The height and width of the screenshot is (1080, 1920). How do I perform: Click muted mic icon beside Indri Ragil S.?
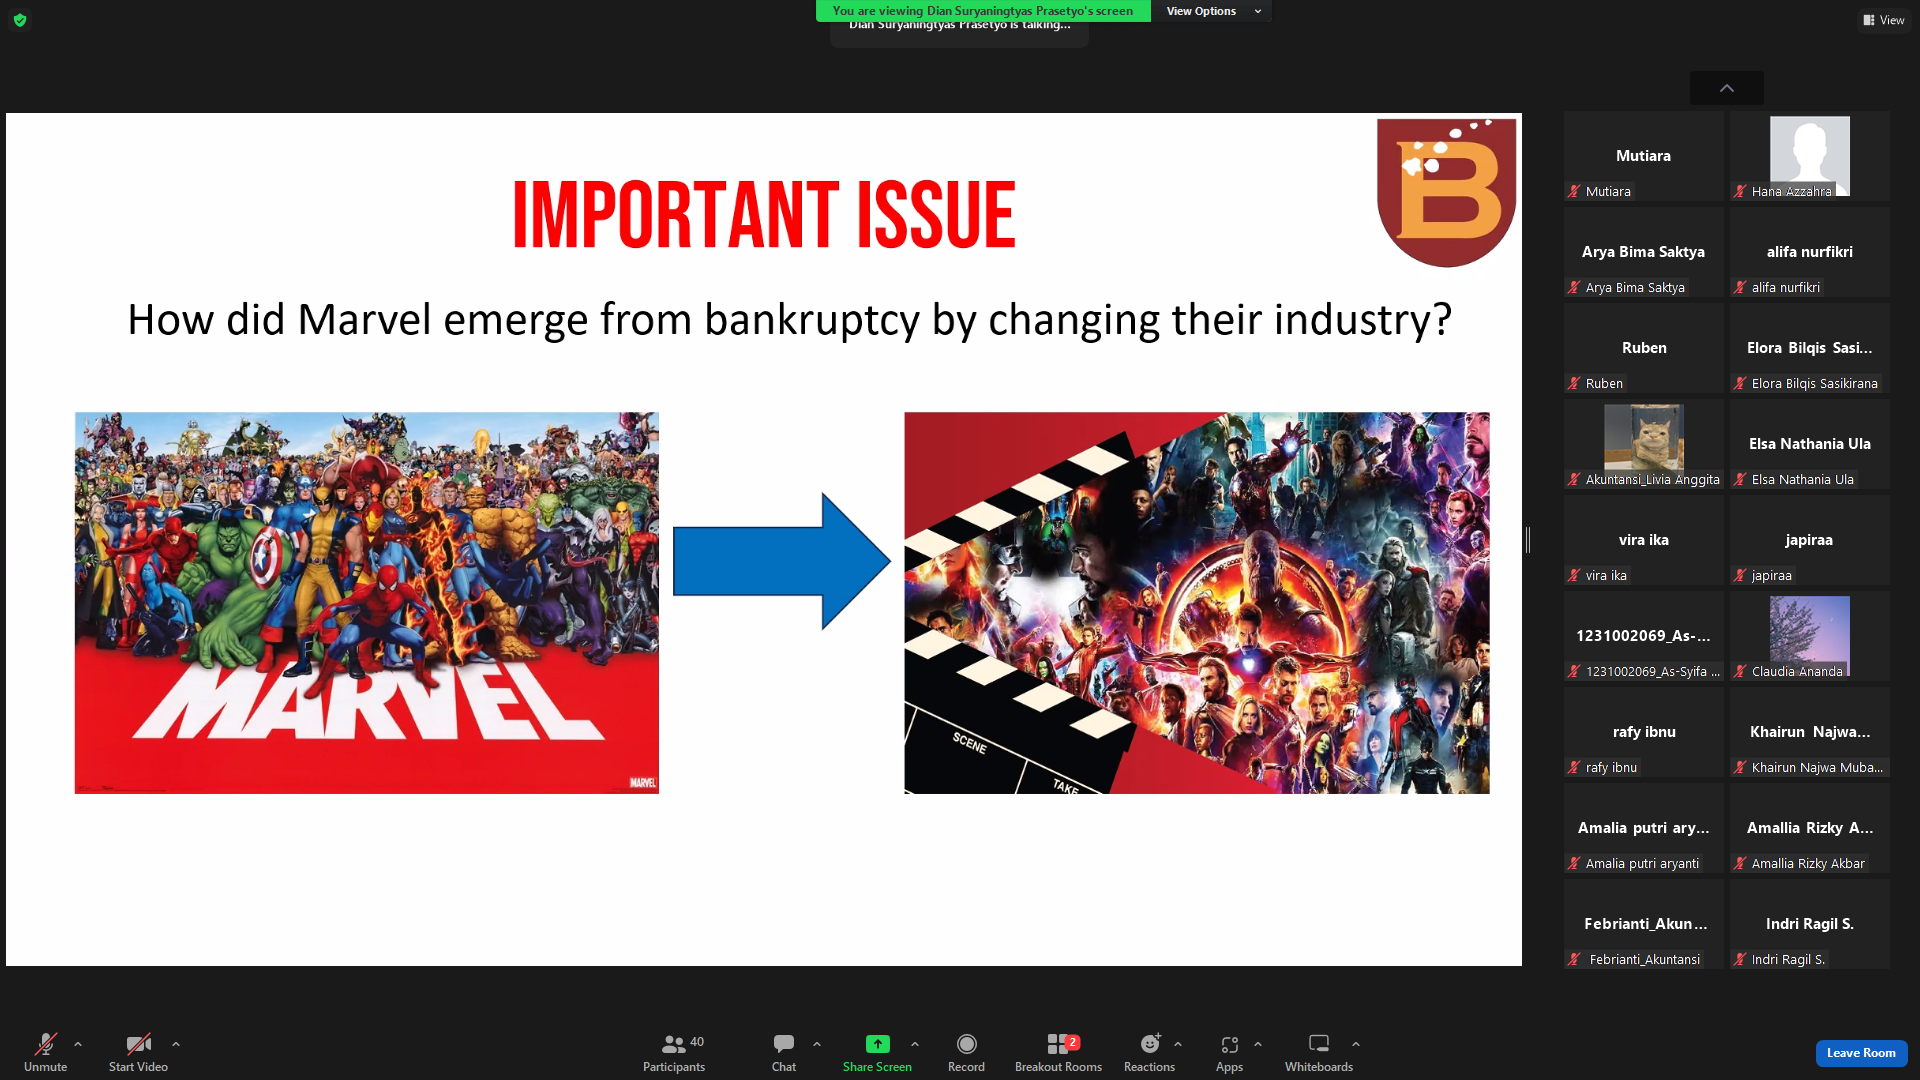1740,959
